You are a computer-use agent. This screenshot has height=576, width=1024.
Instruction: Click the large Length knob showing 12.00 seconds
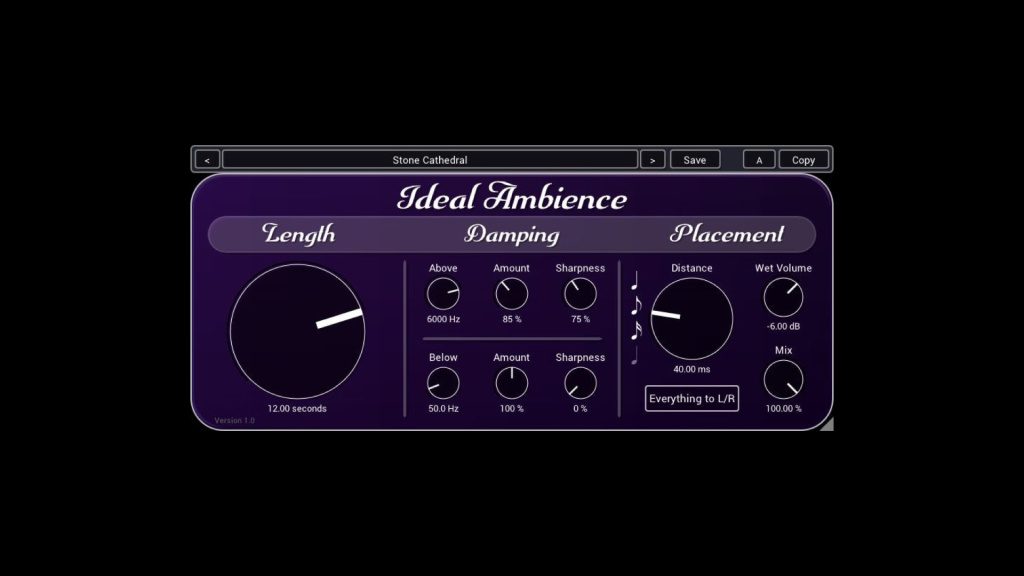(x=298, y=330)
